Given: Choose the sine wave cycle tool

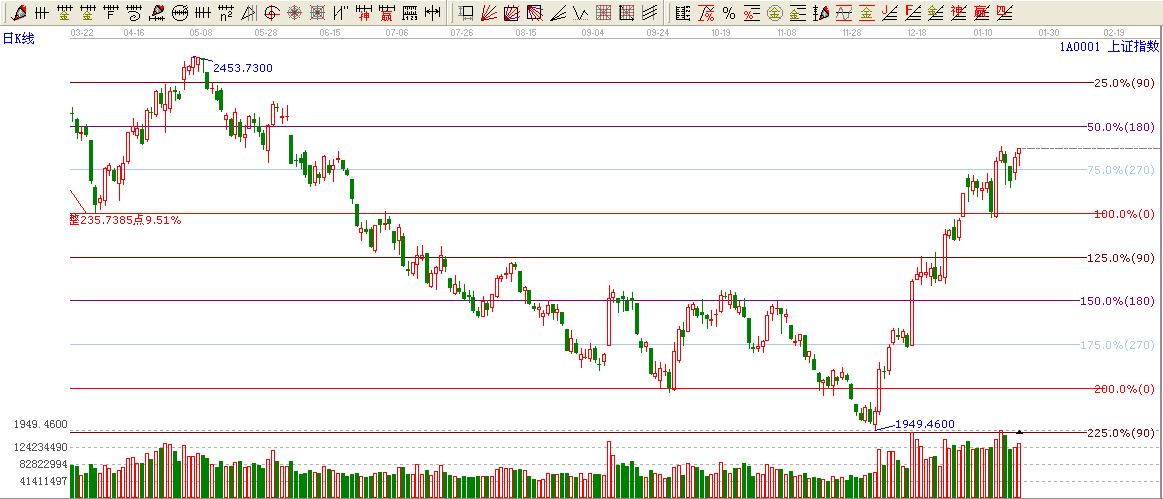Looking at the screenshot, I should [843, 13].
